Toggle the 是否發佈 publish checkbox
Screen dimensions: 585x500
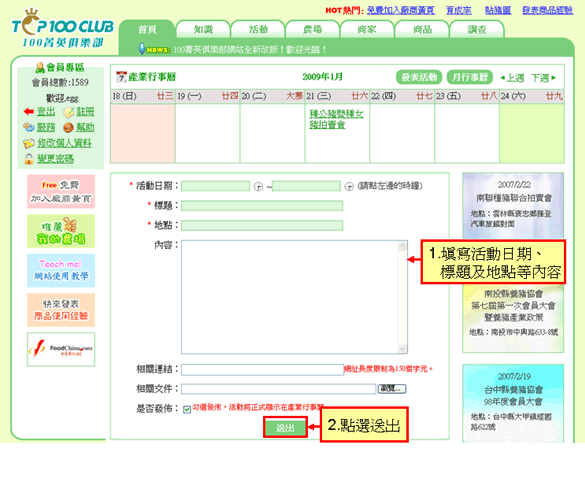click(187, 410)
